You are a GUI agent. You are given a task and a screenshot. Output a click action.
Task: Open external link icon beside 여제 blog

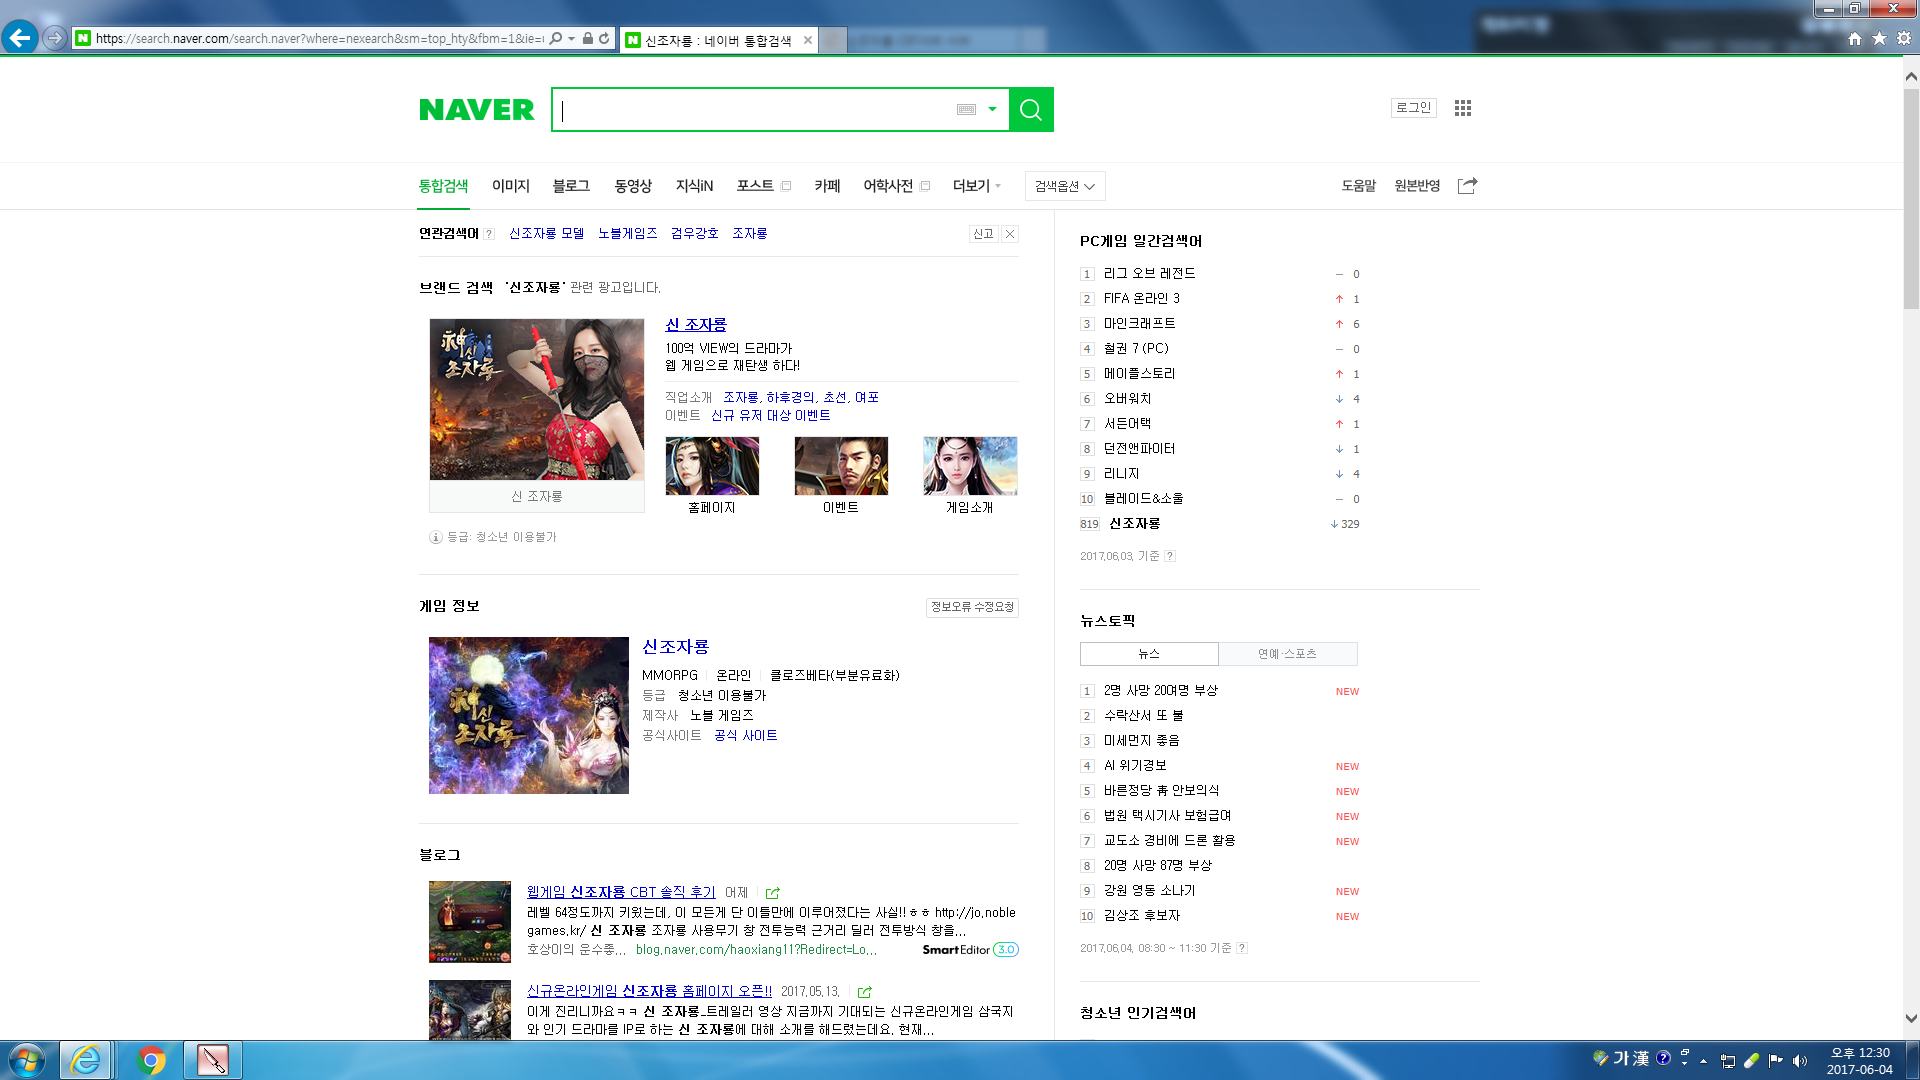tap(772, 893)
